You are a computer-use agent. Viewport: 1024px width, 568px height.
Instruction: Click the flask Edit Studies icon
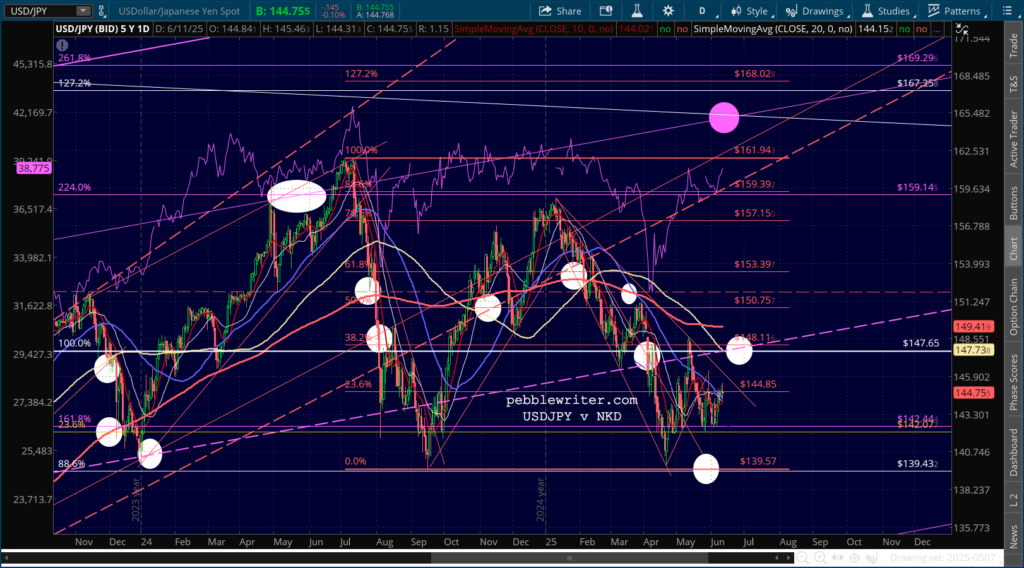(637, 11)
